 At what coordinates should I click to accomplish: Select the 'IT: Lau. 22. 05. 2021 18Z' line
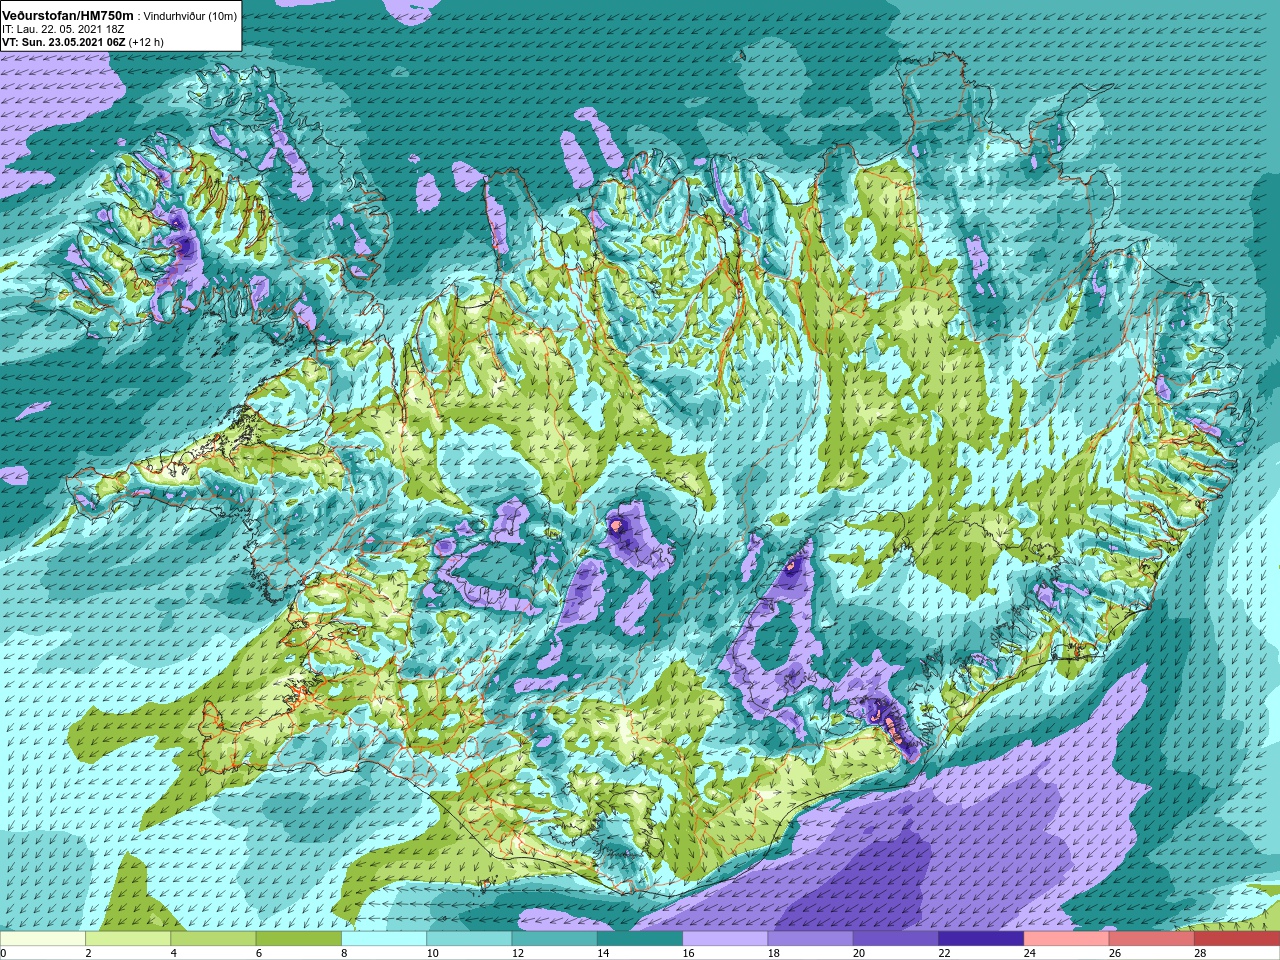click(63, 29)
